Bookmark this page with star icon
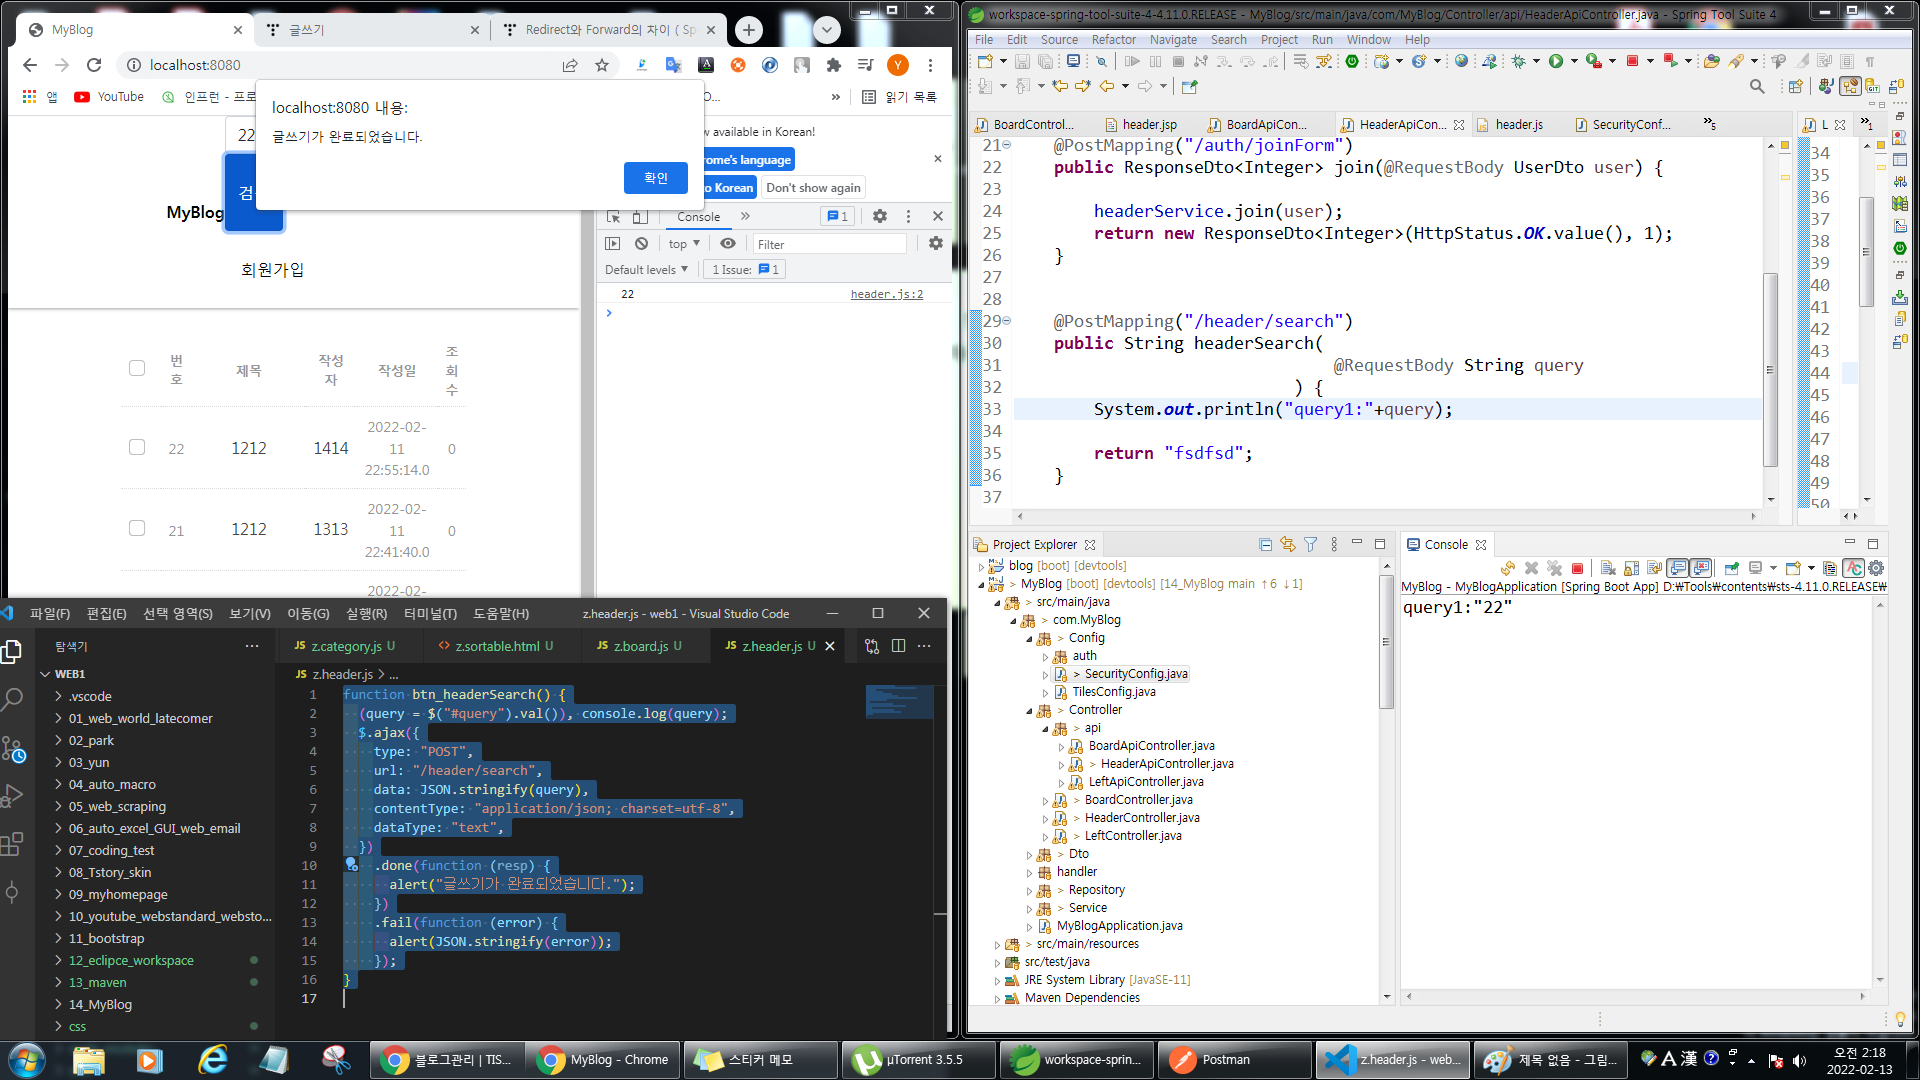This screenshot has width=1920, height=1080. coord(602,65)
